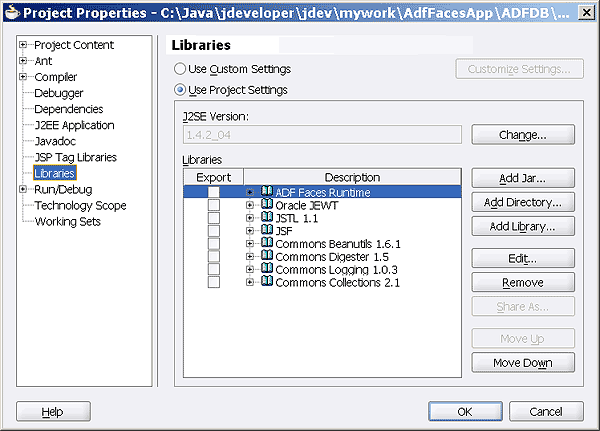The image size is (600, 431).
Task: Expand the Project Content tree node
Action: tap(23, 46)
